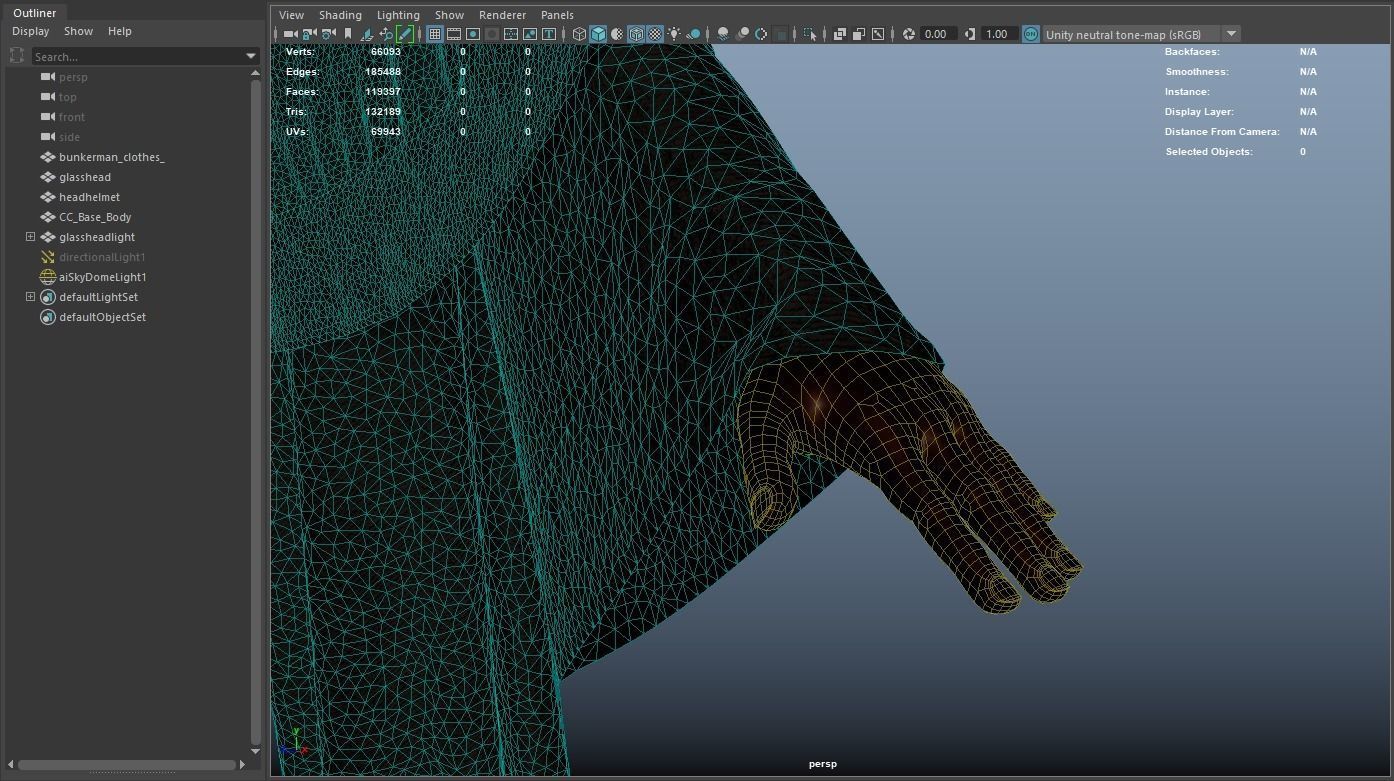This screenshot has height=781, width=1394.
Task: Open the Outliner Help menu
Action: pyautogui.click(x=119, y=31)
